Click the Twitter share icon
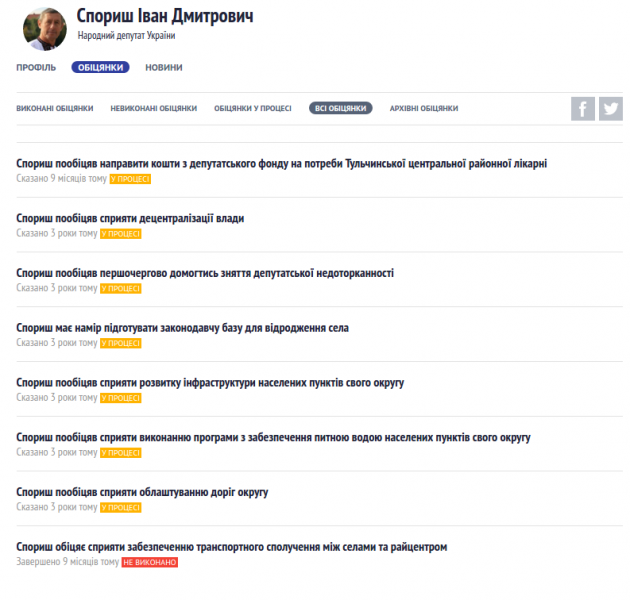Viewport: 630px width, 600px height. click(611, 109)
